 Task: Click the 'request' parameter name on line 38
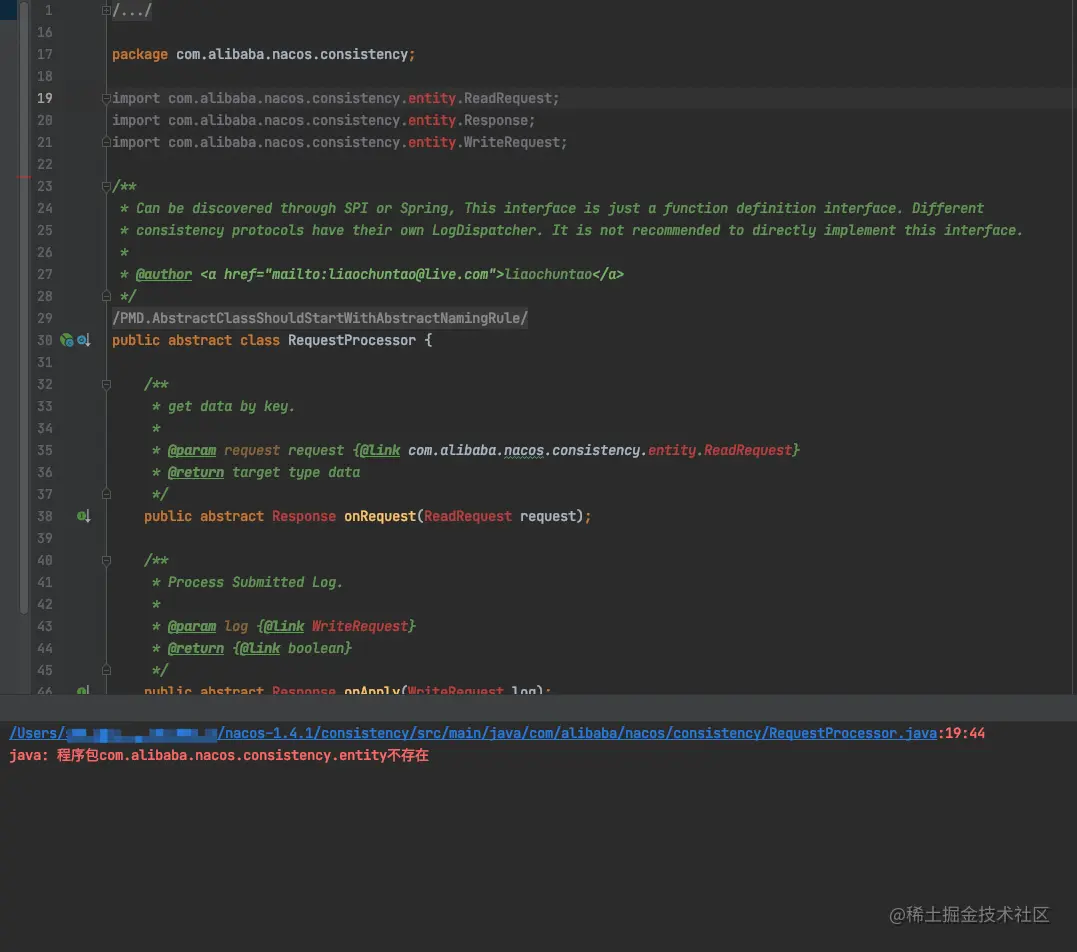[x=547, y=516]
